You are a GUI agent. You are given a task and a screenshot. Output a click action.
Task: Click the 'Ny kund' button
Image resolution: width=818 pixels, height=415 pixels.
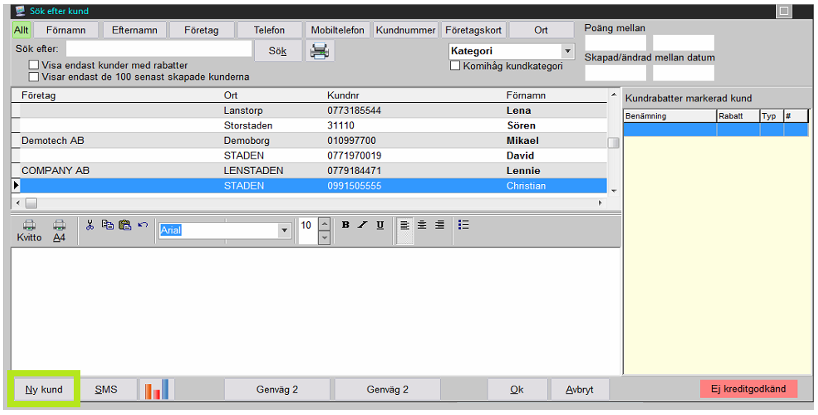click(44, 389)
